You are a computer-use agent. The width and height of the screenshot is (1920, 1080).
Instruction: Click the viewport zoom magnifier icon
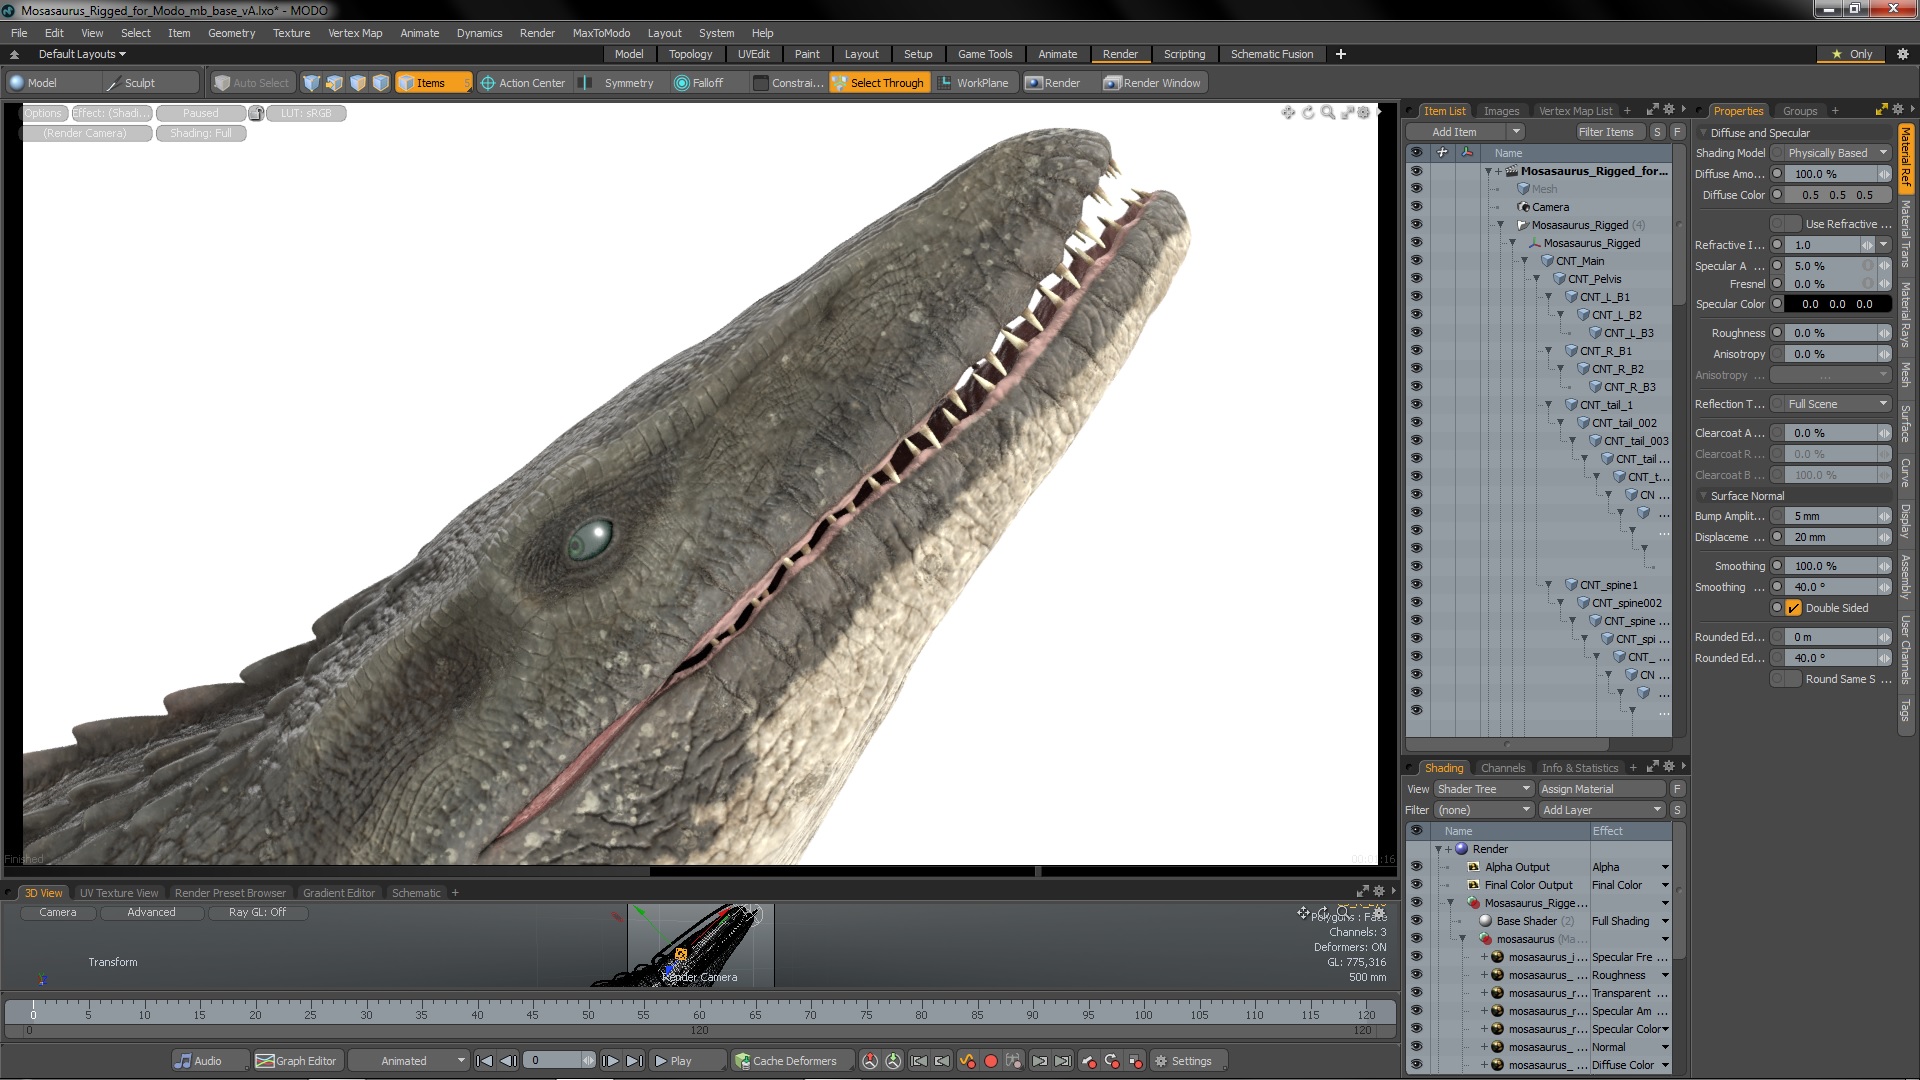pos(1328,113)
